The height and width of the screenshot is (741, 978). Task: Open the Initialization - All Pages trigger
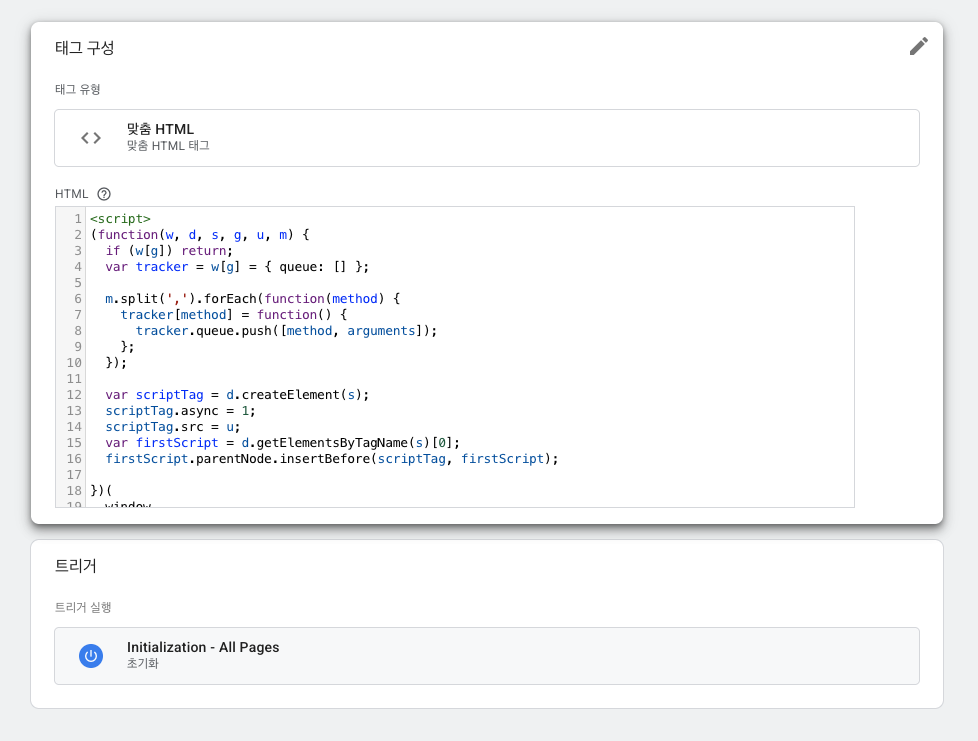pos(487,656)
